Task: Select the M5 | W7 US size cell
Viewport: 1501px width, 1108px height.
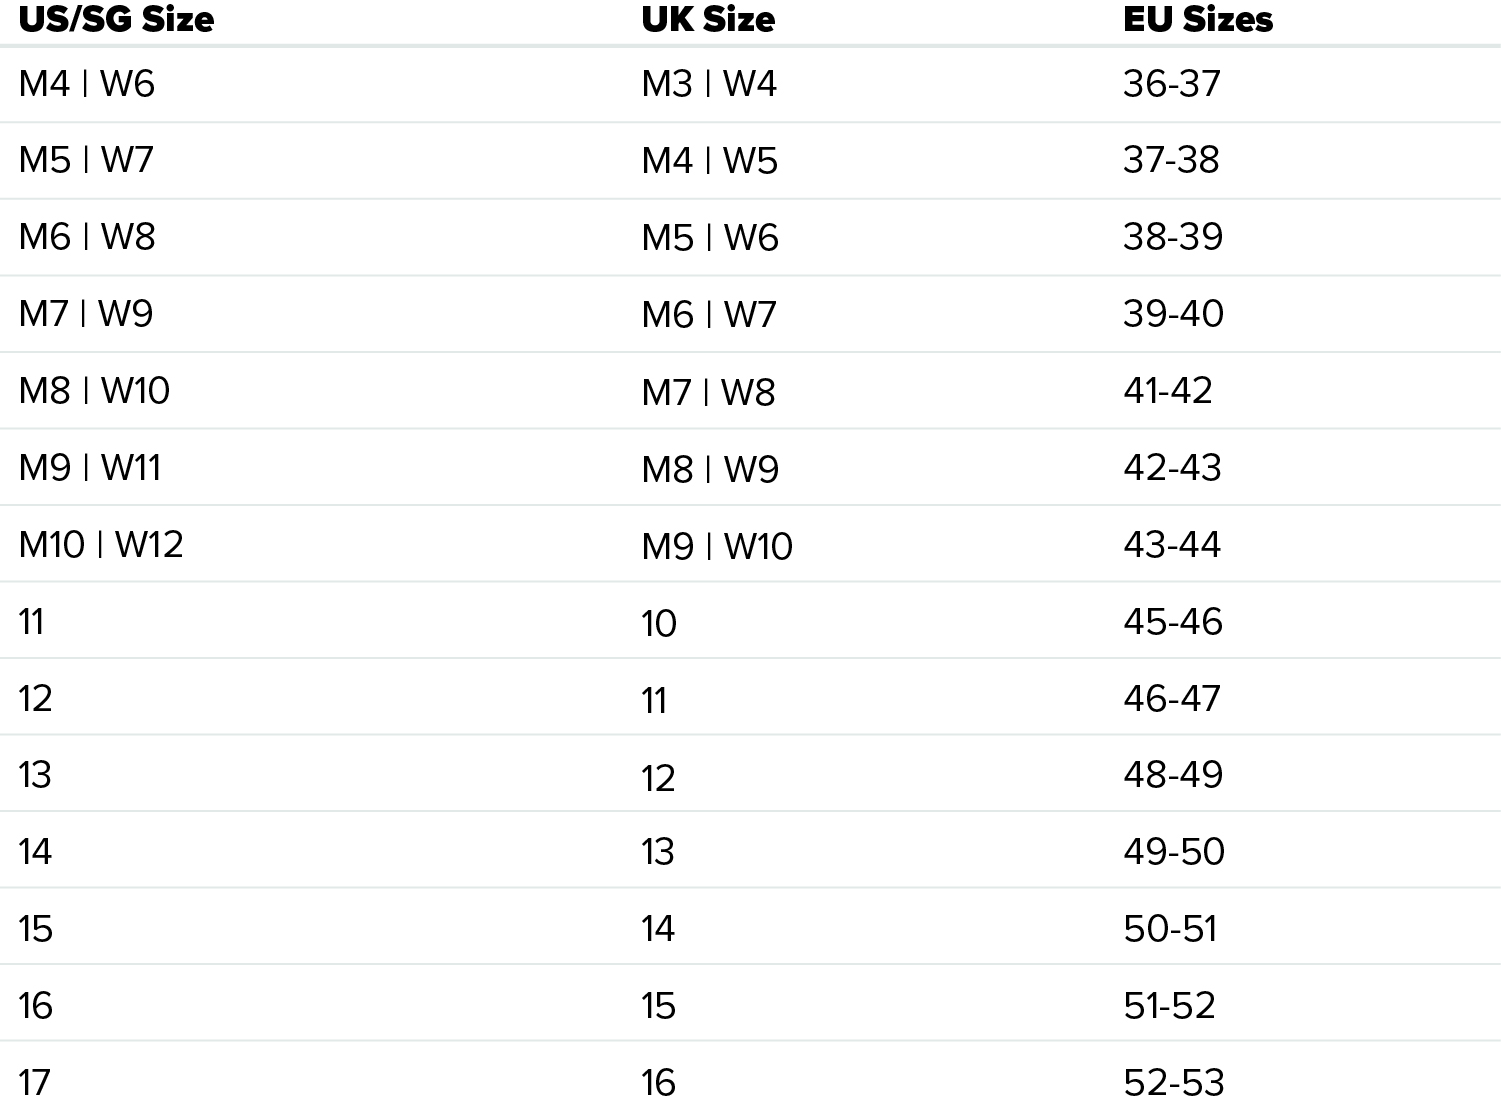Action: (x=86, y=160)
